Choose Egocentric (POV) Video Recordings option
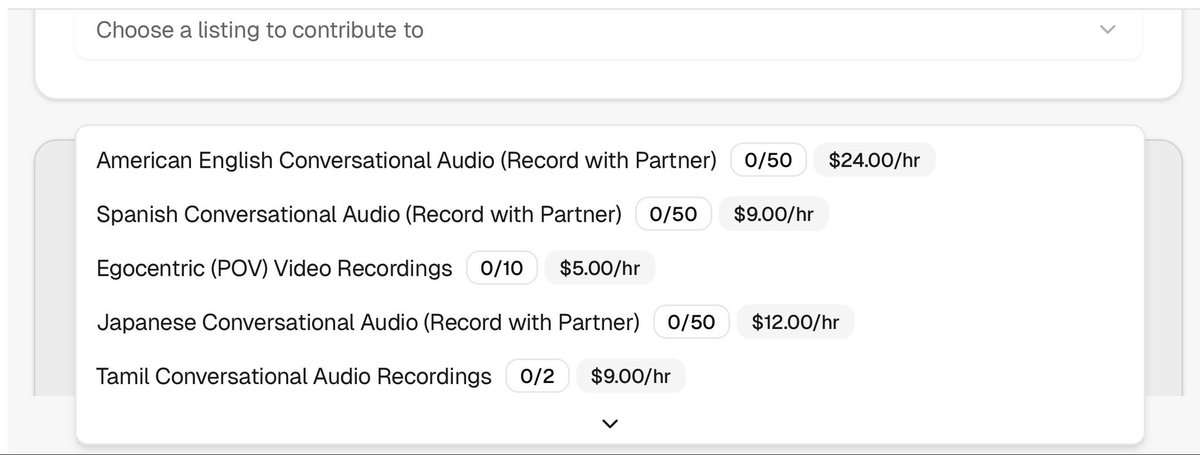Image resolution: width=1200 pixels, height=455 pixels. pyautogui.click(x=609, y=268)
